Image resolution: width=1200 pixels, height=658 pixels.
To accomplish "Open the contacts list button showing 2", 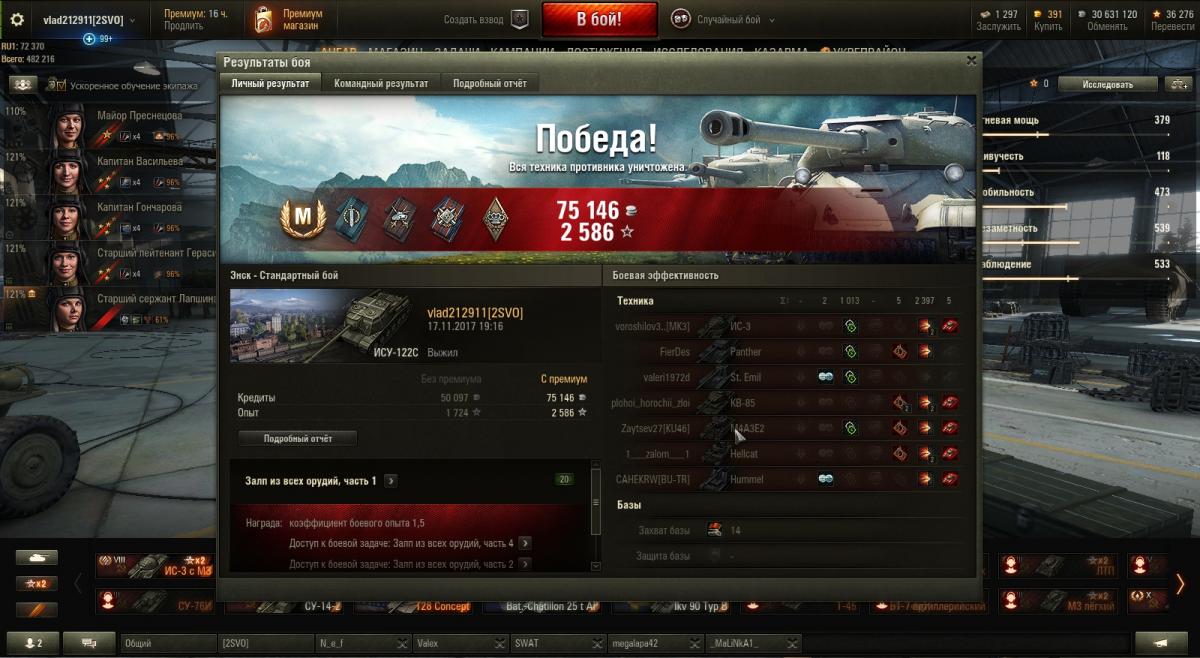I will (32, 643).
